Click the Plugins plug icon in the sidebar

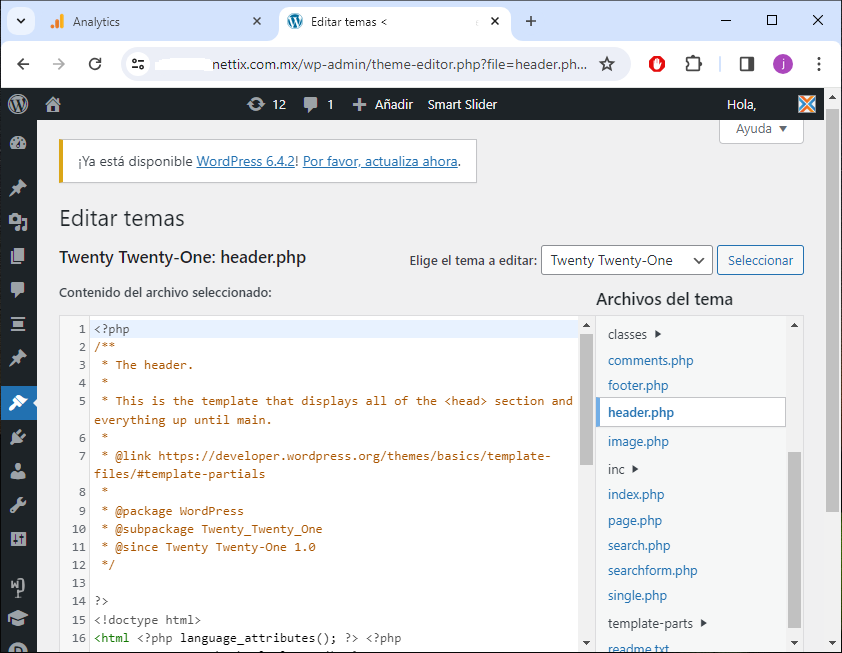(x=17, y=436)
